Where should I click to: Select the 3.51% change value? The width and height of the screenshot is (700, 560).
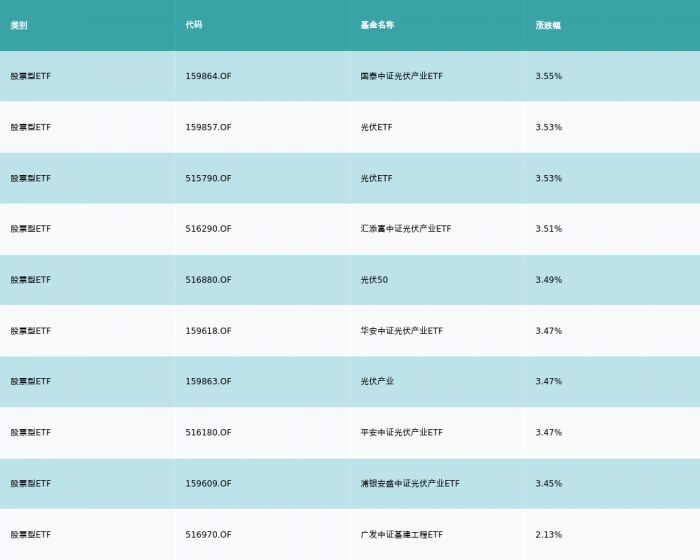[549, 229]
